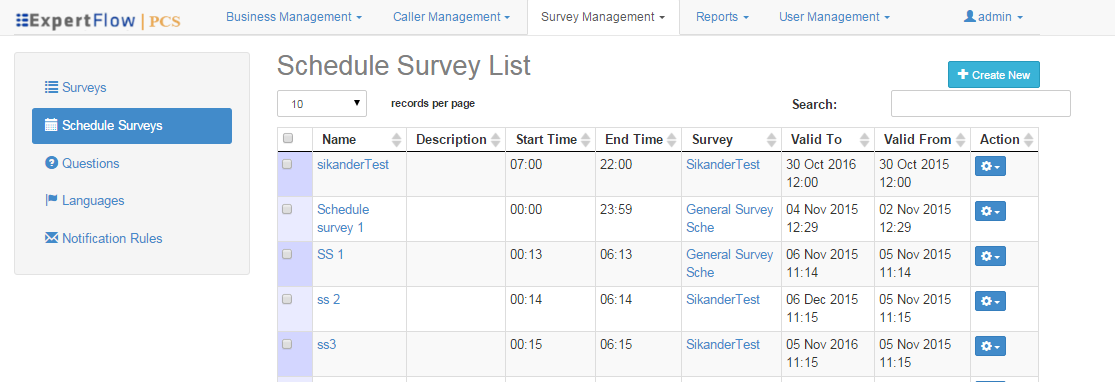Check the ss3 row checkbox
The width and height of the screenshot is (1115, 382).
[x=287, y=344]
